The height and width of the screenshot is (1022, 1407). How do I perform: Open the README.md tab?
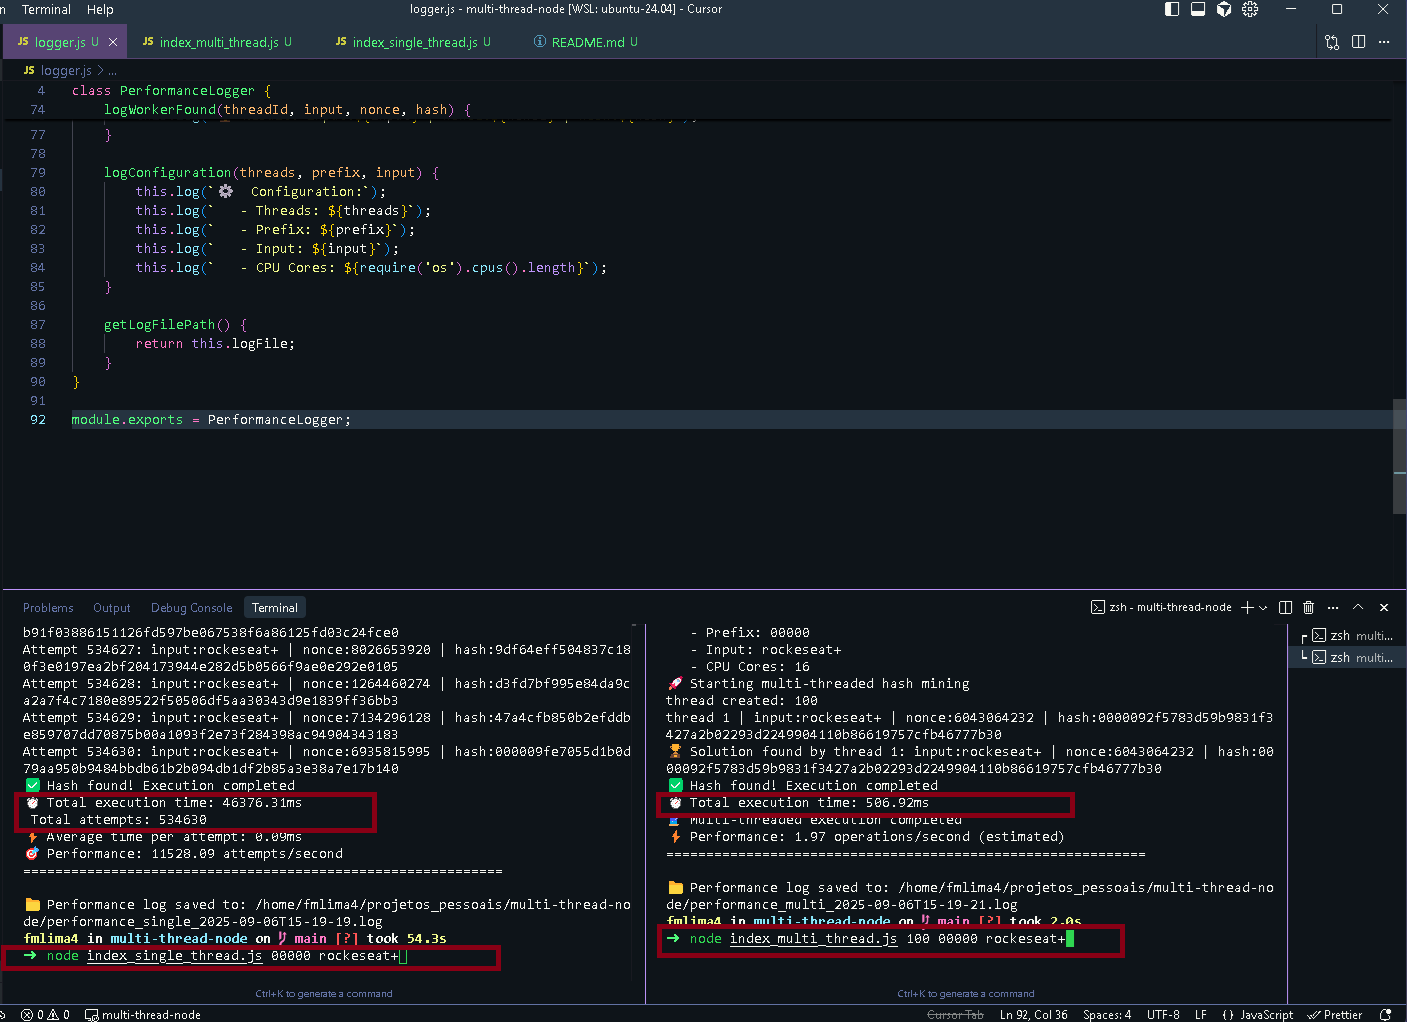(587, 42)
